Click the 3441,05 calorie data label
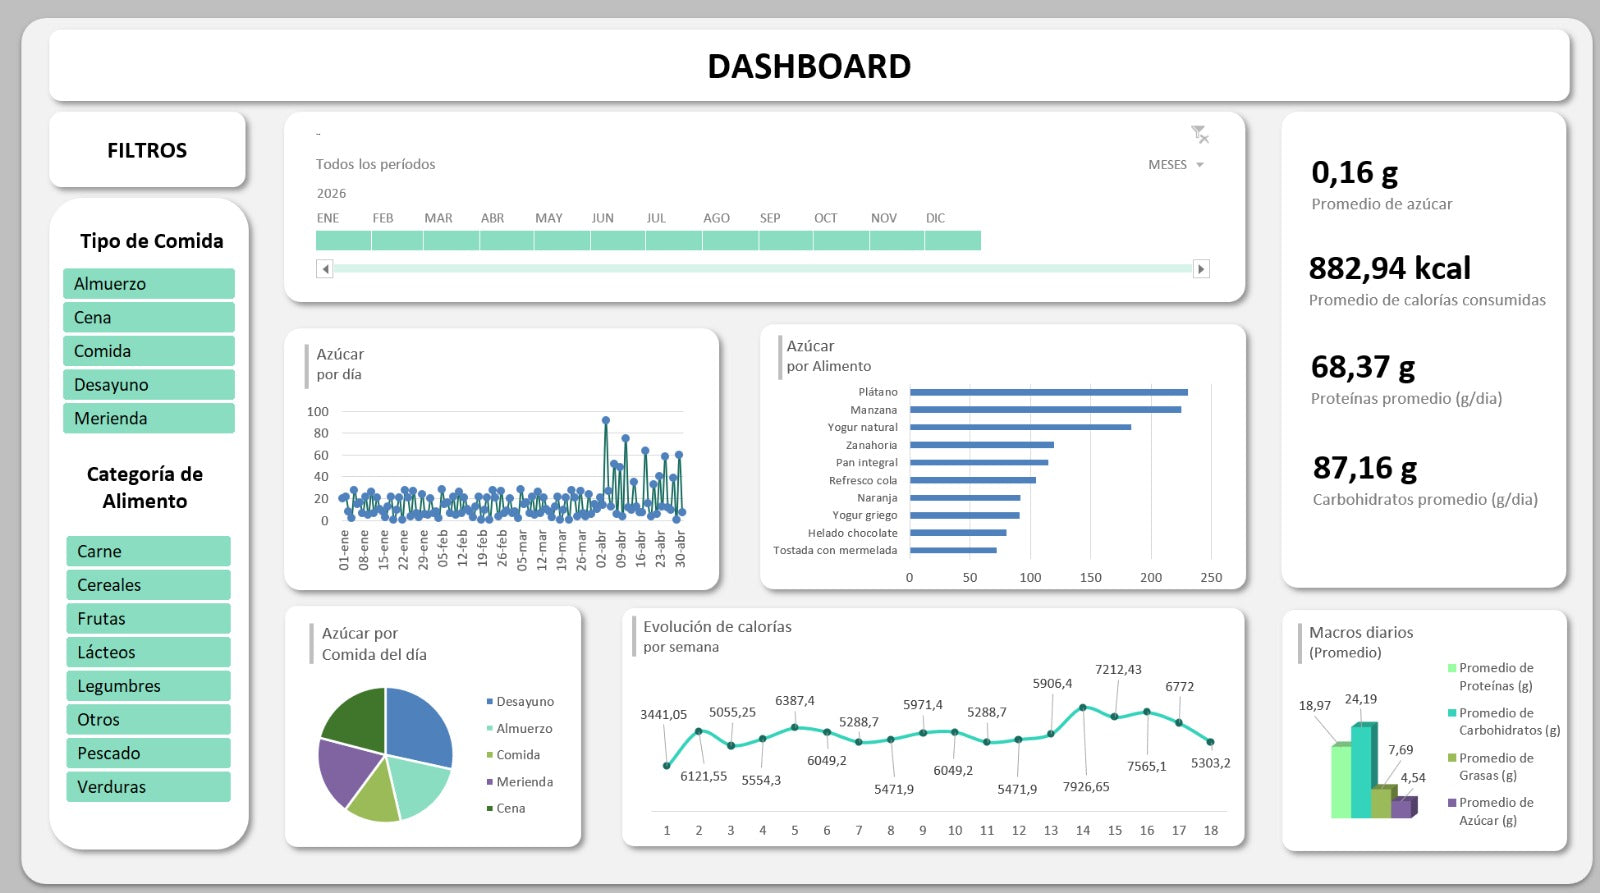Image resolution: width=1600 pixels, height=893 pixels. [663, 715]
